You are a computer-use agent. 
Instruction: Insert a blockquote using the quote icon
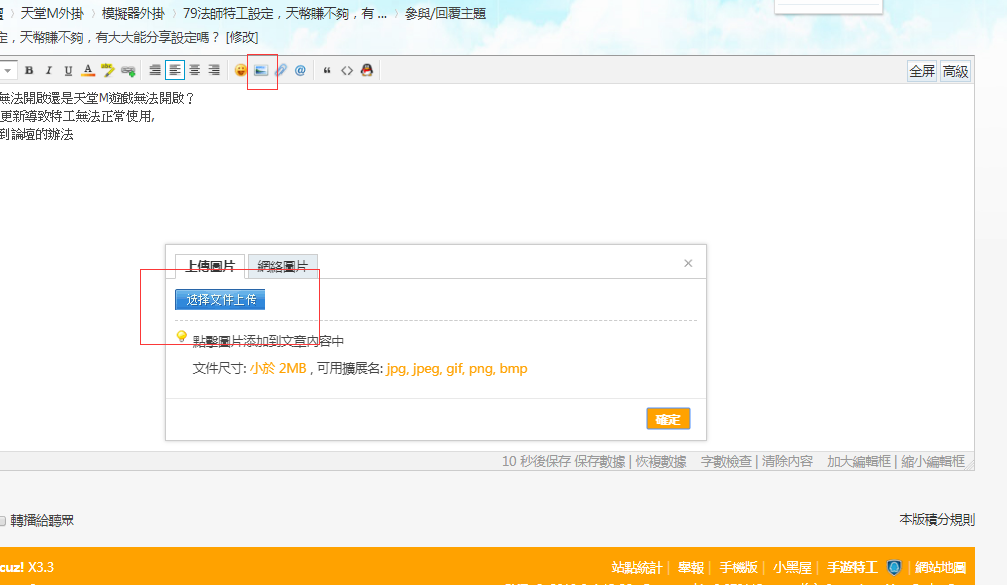327,70
